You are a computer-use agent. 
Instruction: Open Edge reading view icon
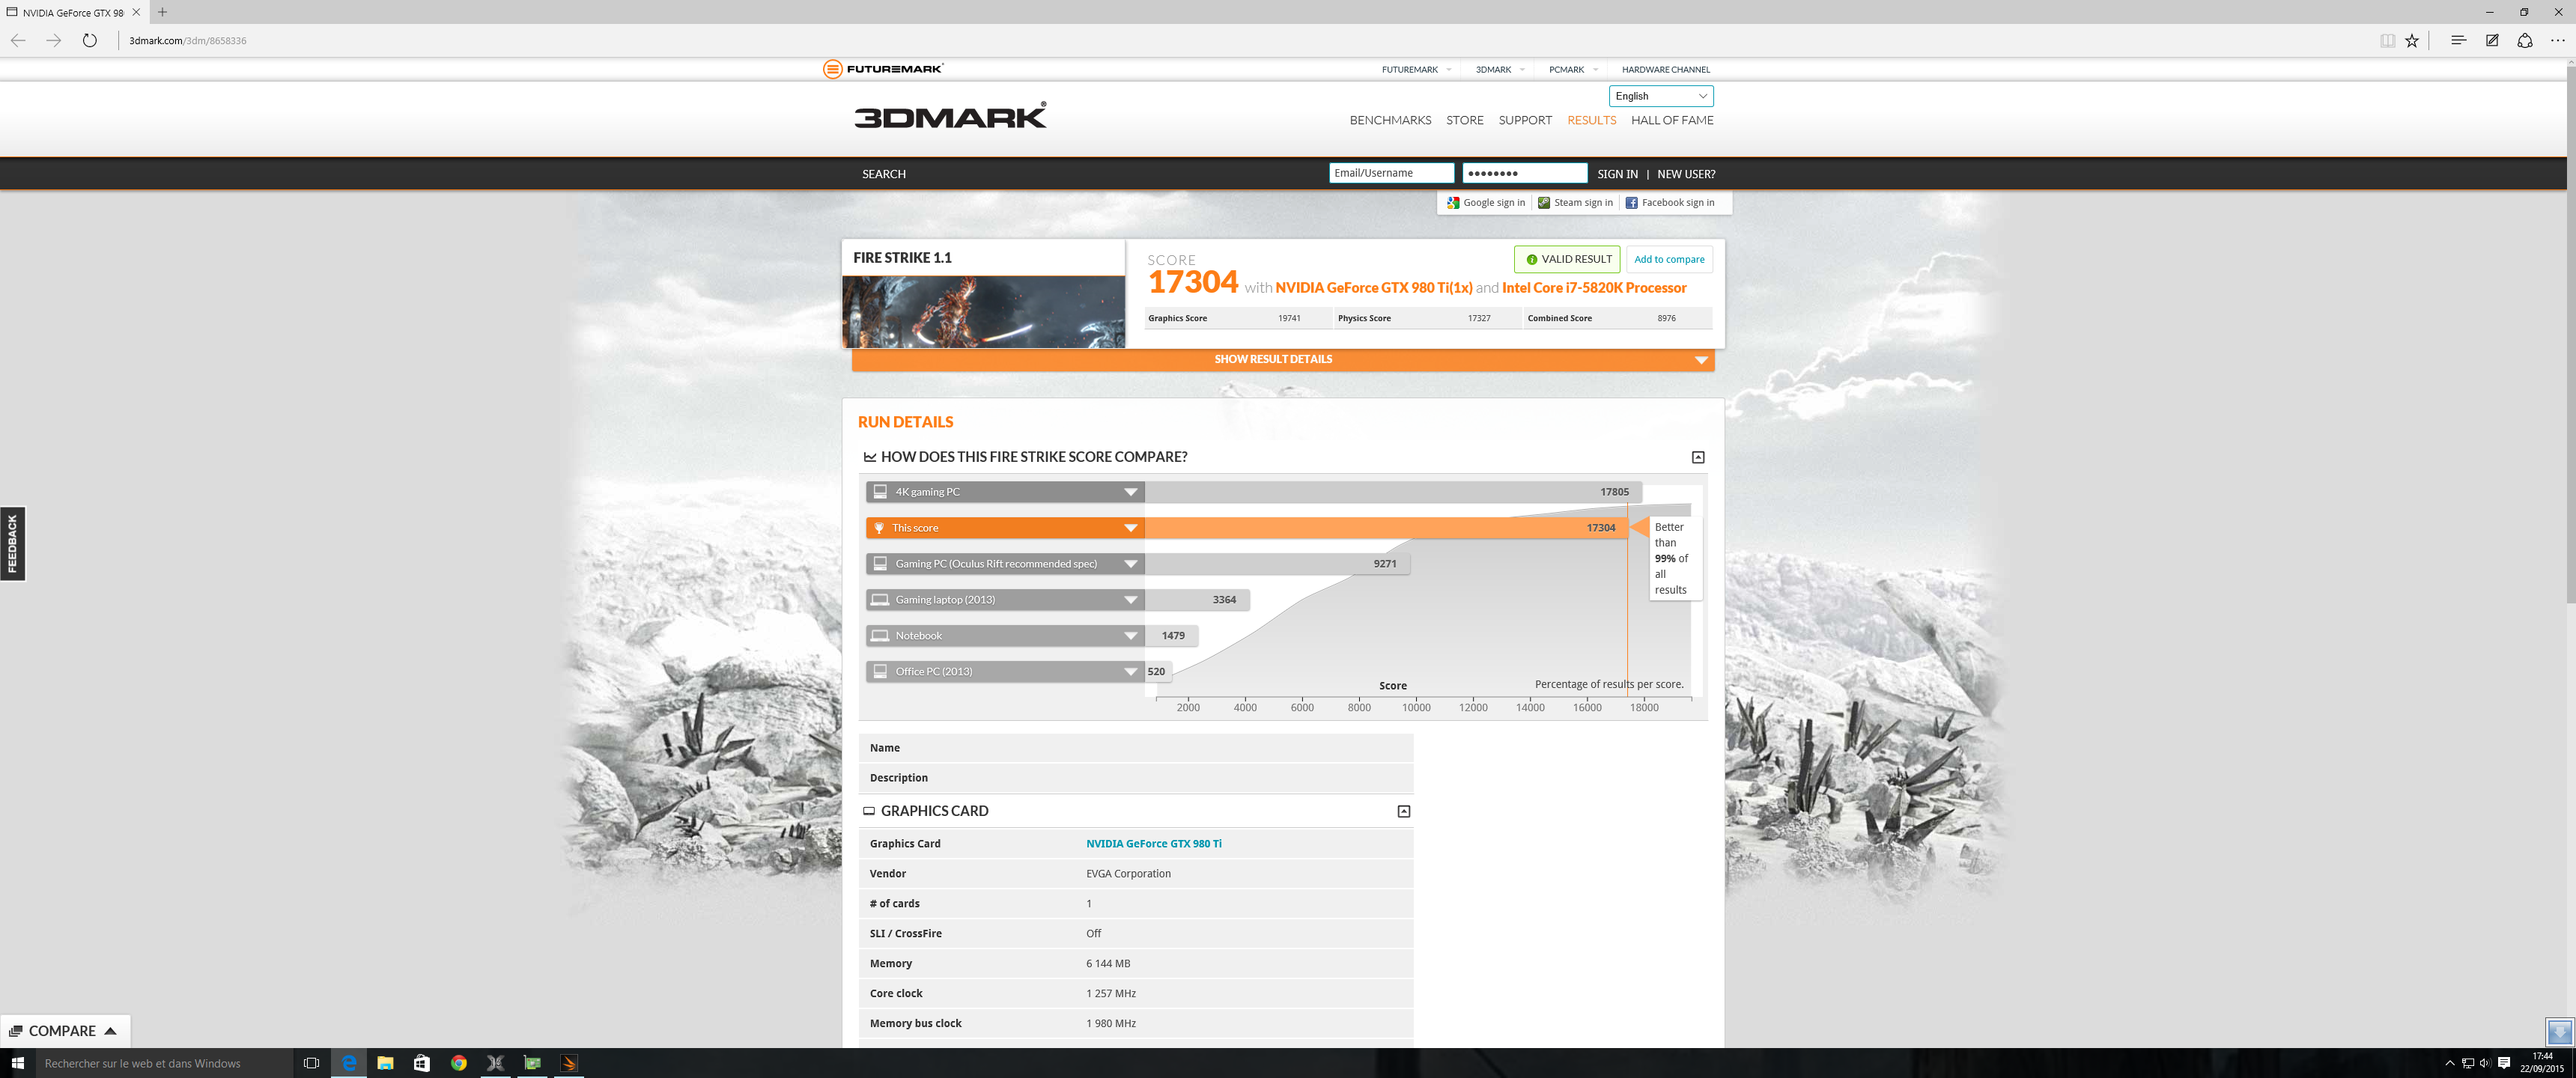[2387, 41]
